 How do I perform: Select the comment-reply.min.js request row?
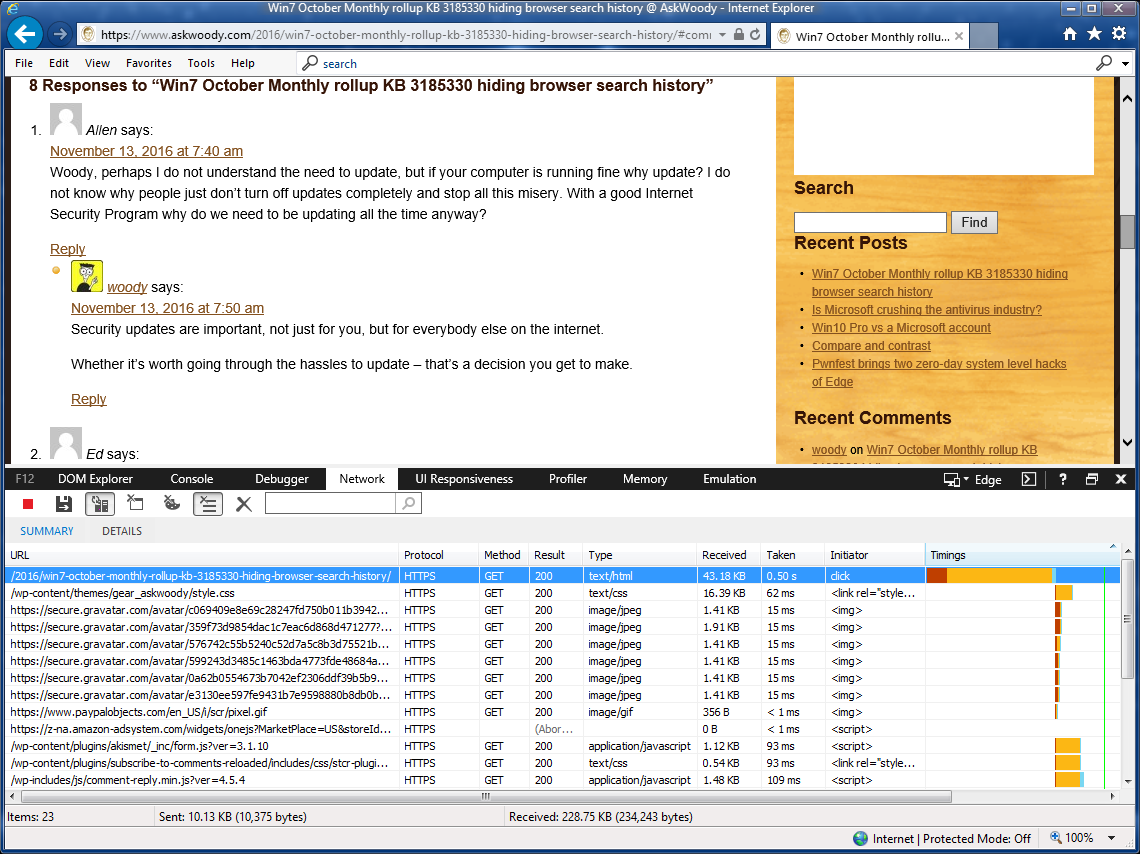coord(561,780)
